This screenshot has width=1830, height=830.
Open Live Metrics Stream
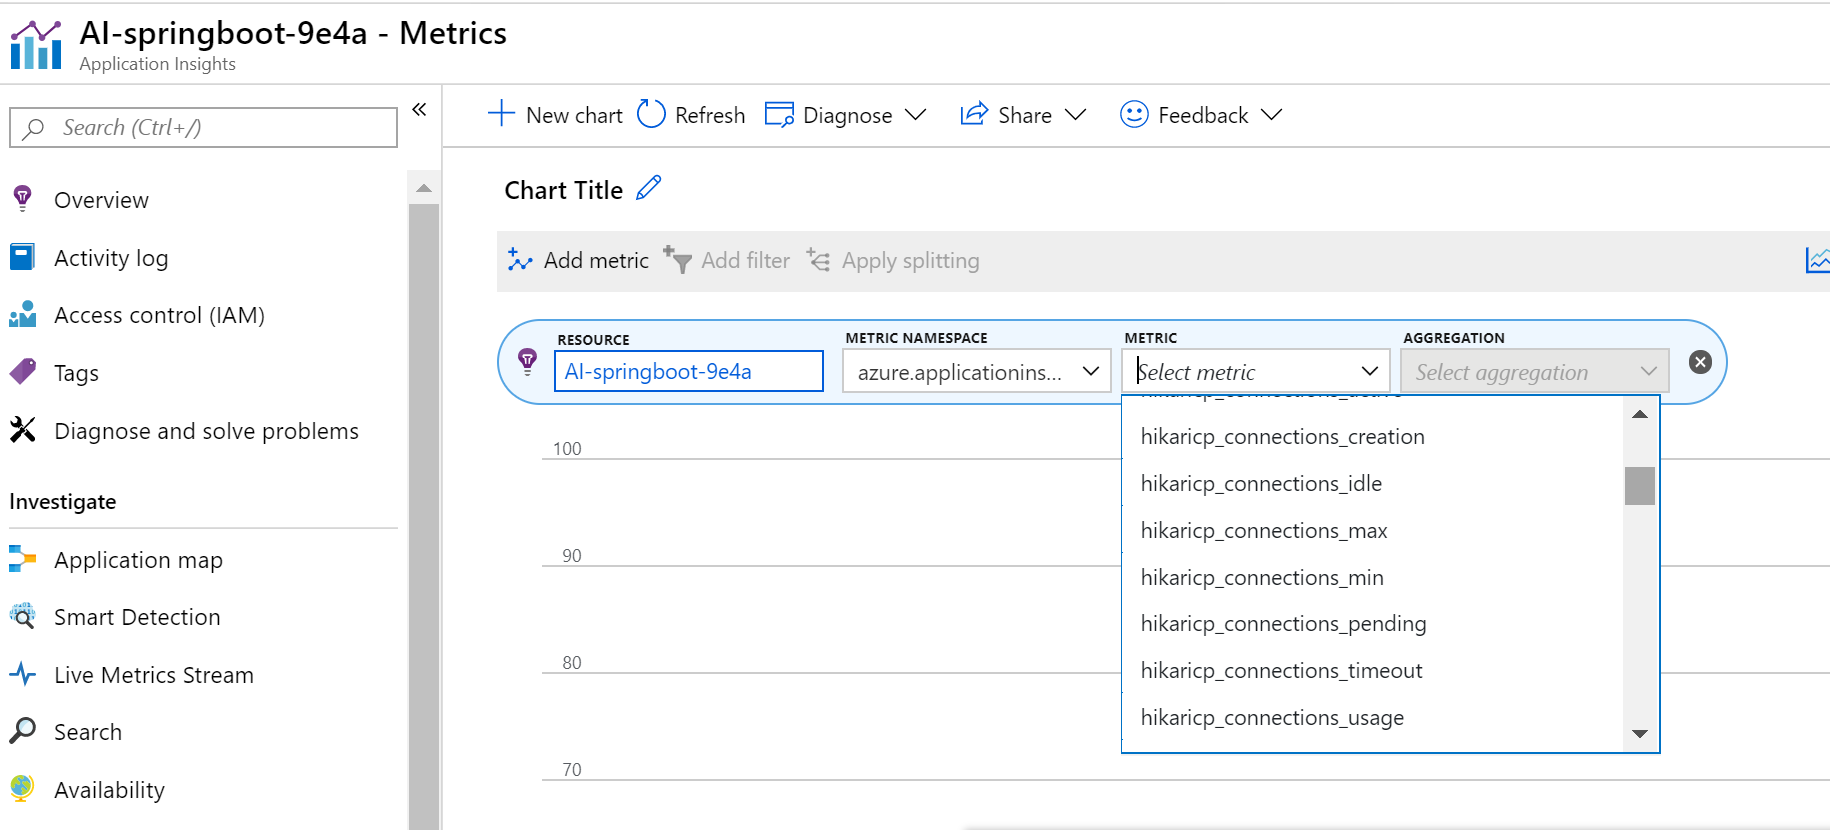pyautogui.click(x=154, y=675)
